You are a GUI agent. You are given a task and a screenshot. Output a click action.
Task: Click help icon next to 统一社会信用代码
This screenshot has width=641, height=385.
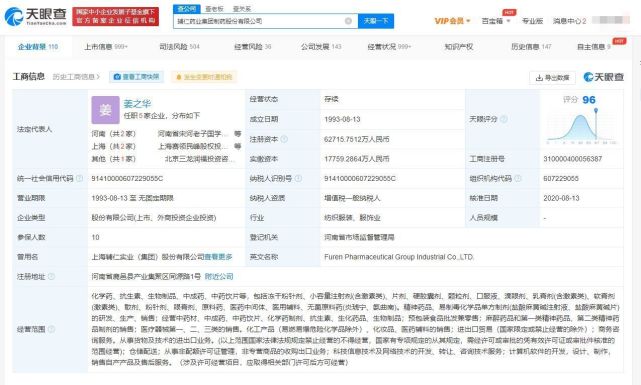(80, 178)
